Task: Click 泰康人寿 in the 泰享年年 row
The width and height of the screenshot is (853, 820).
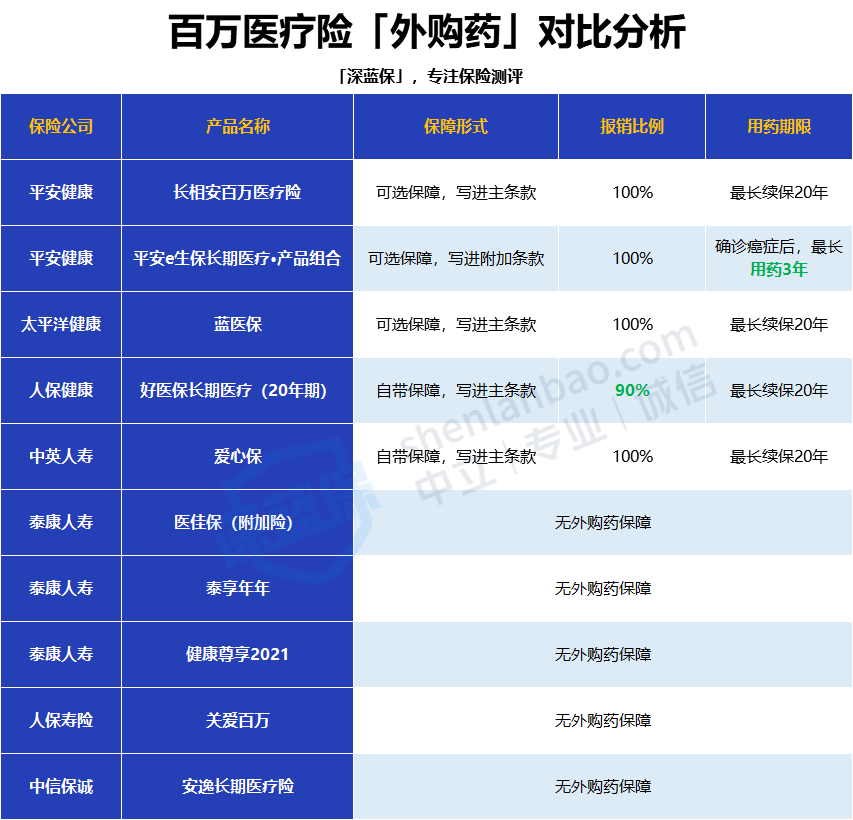Action: coord(61,588)
